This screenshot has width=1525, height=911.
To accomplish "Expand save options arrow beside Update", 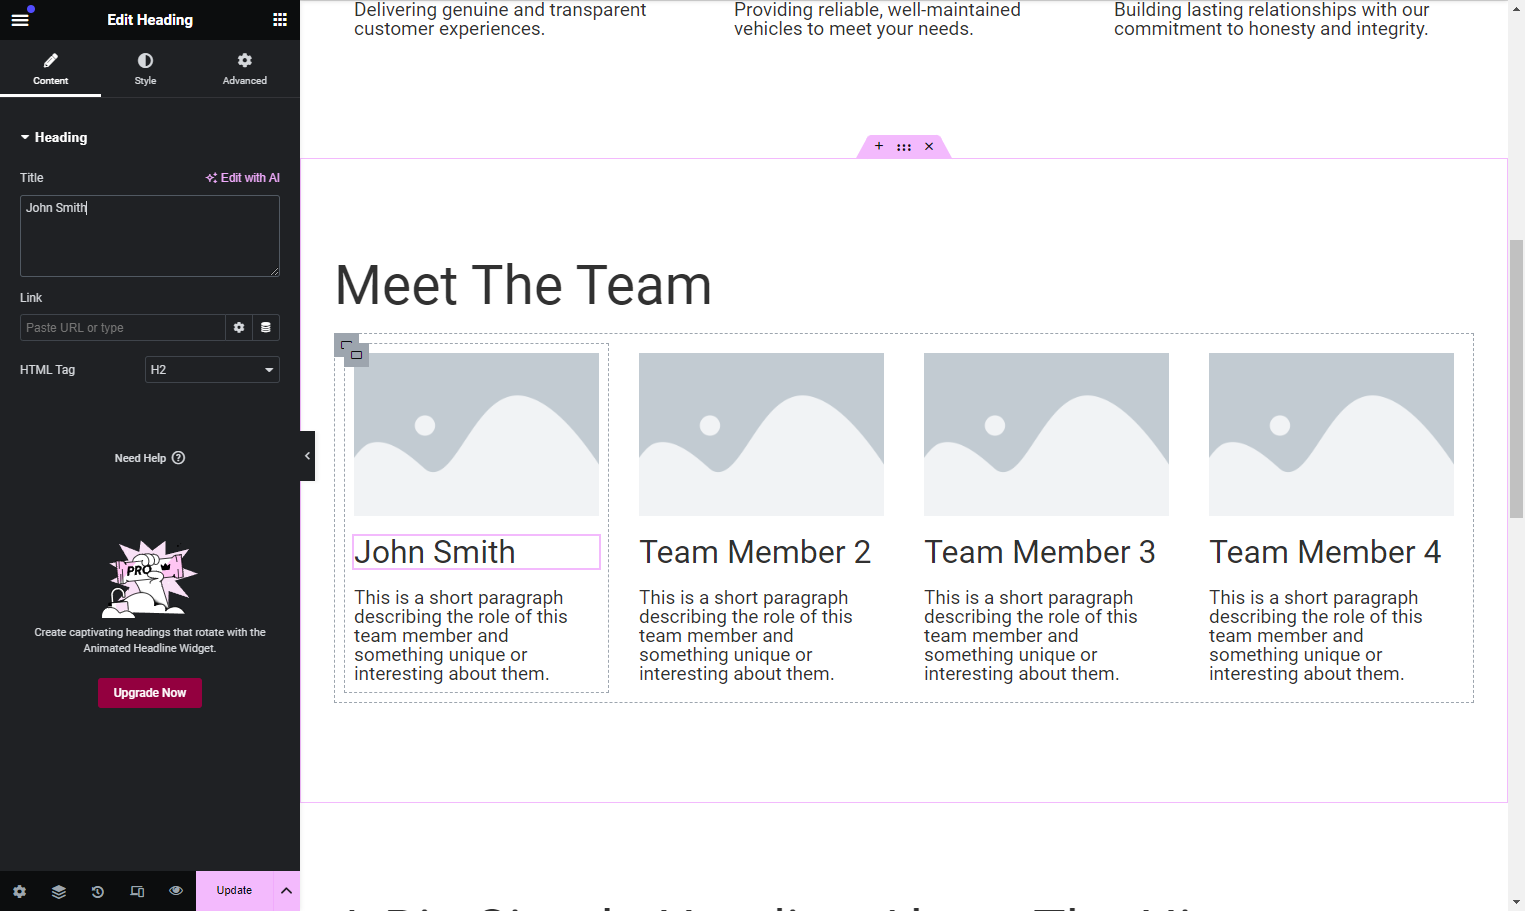I will (x=286, y=891).
